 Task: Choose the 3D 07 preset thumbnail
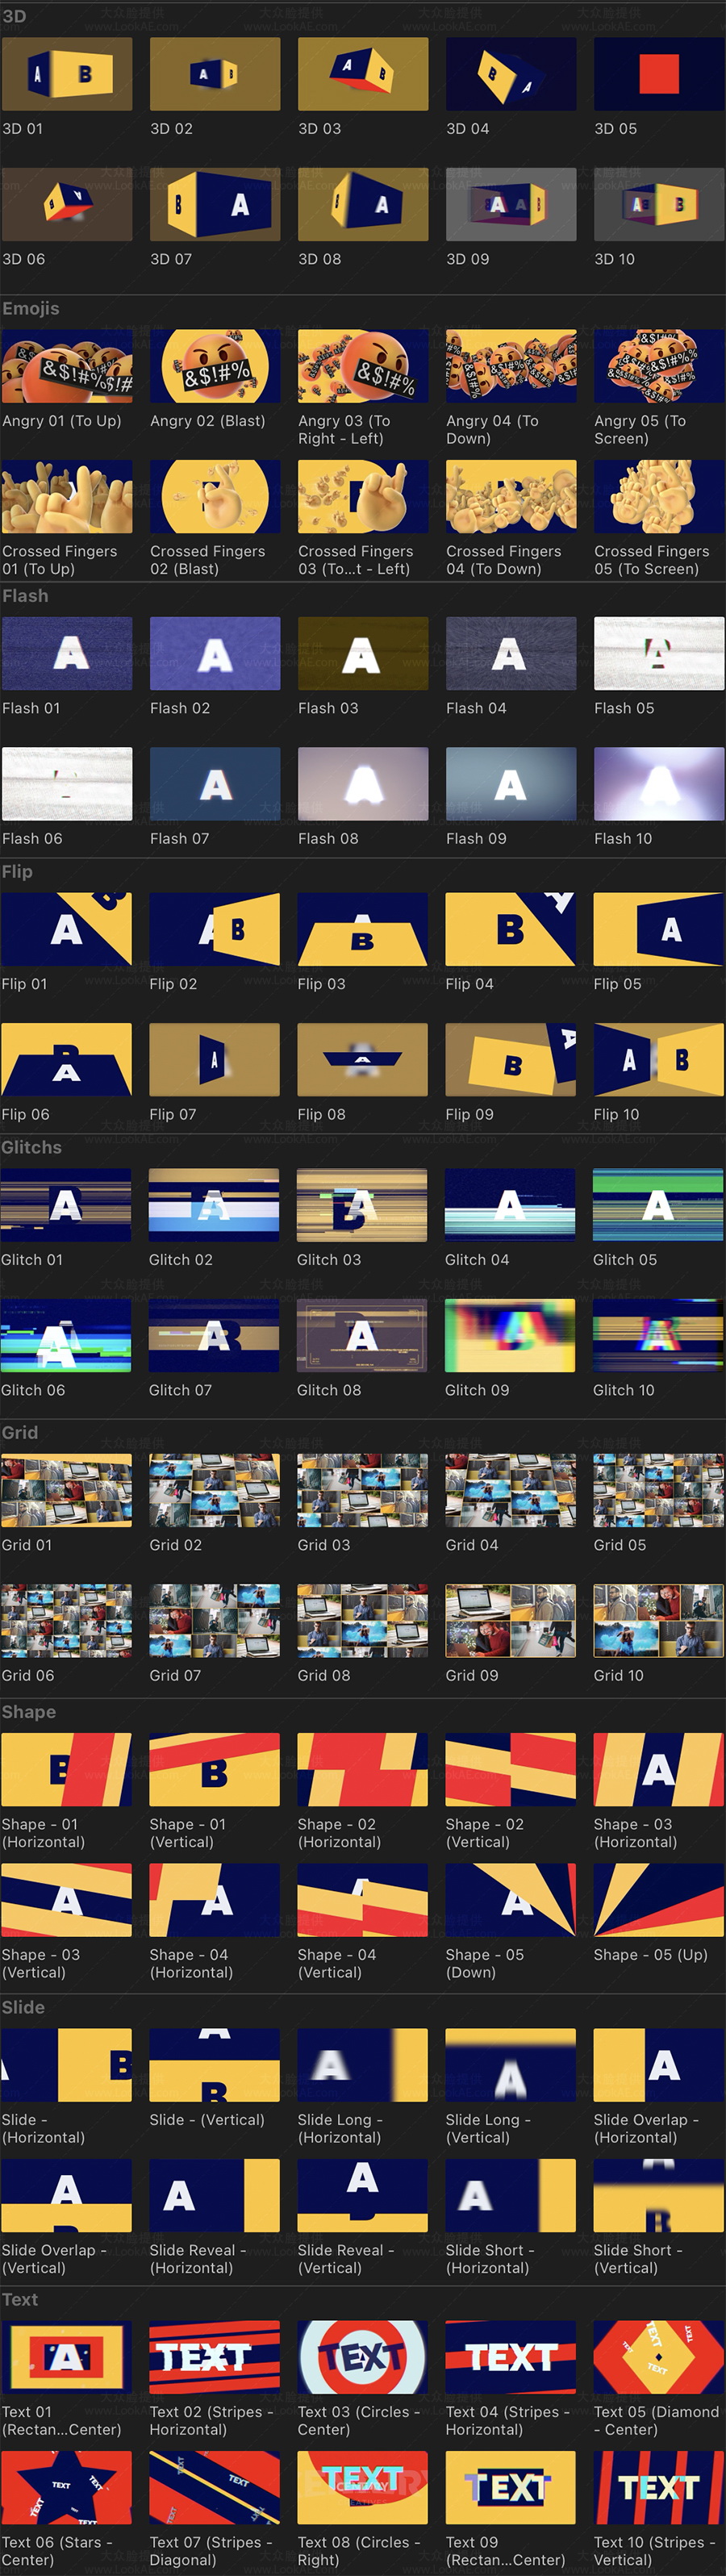215,204
